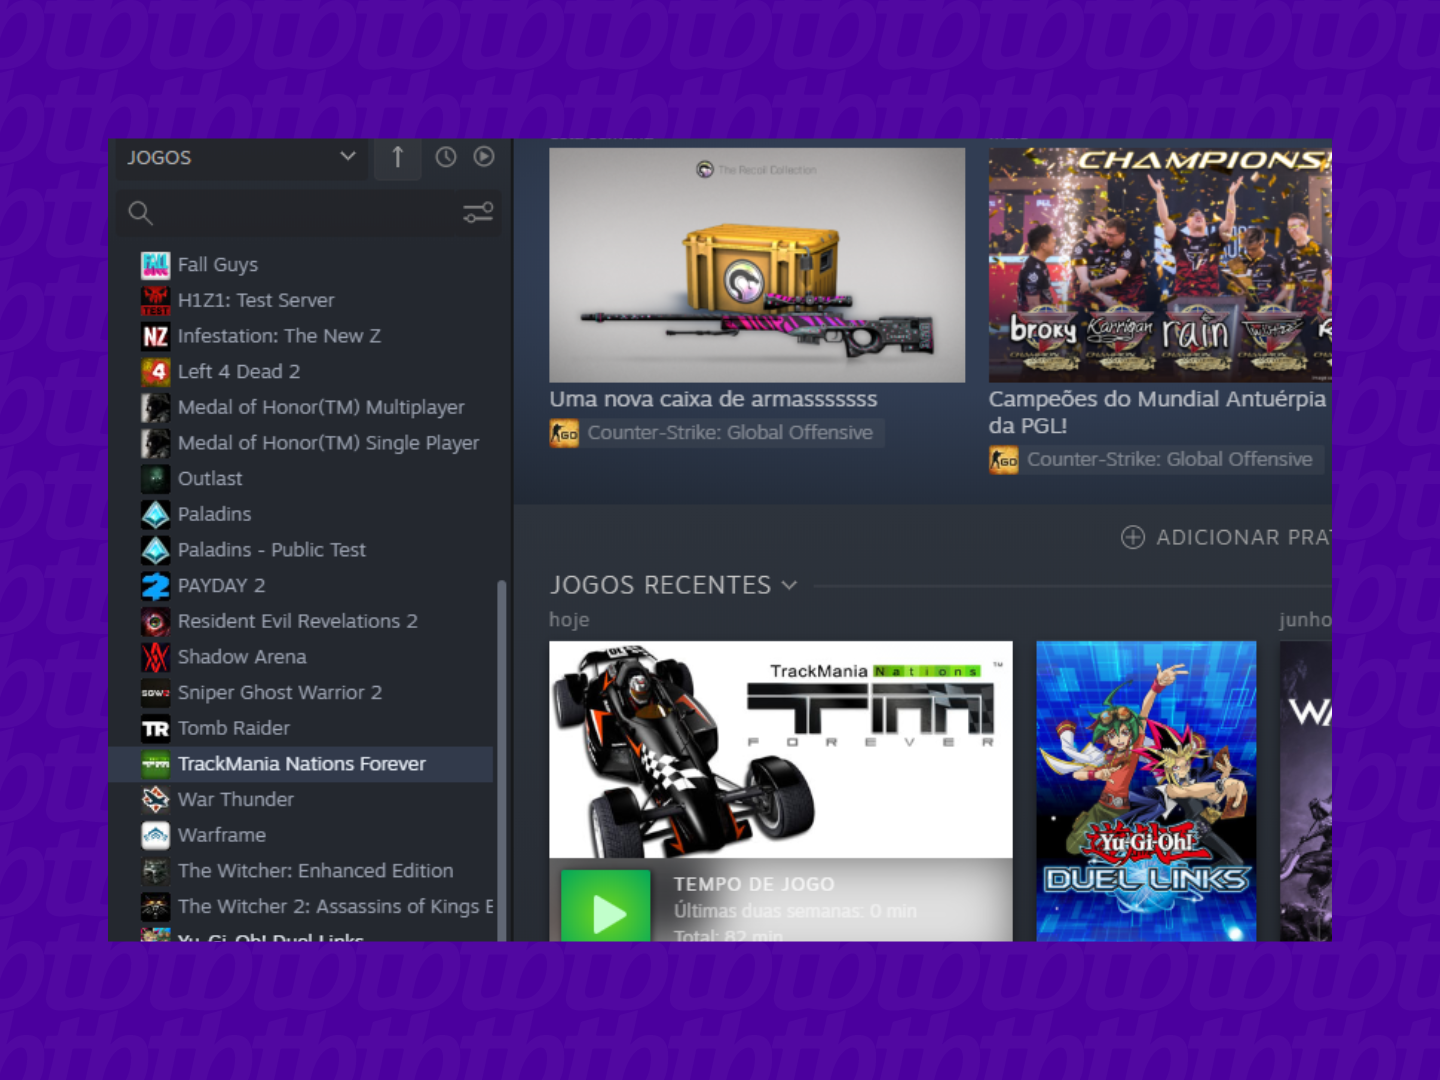Select War Thunder entry

301,800
